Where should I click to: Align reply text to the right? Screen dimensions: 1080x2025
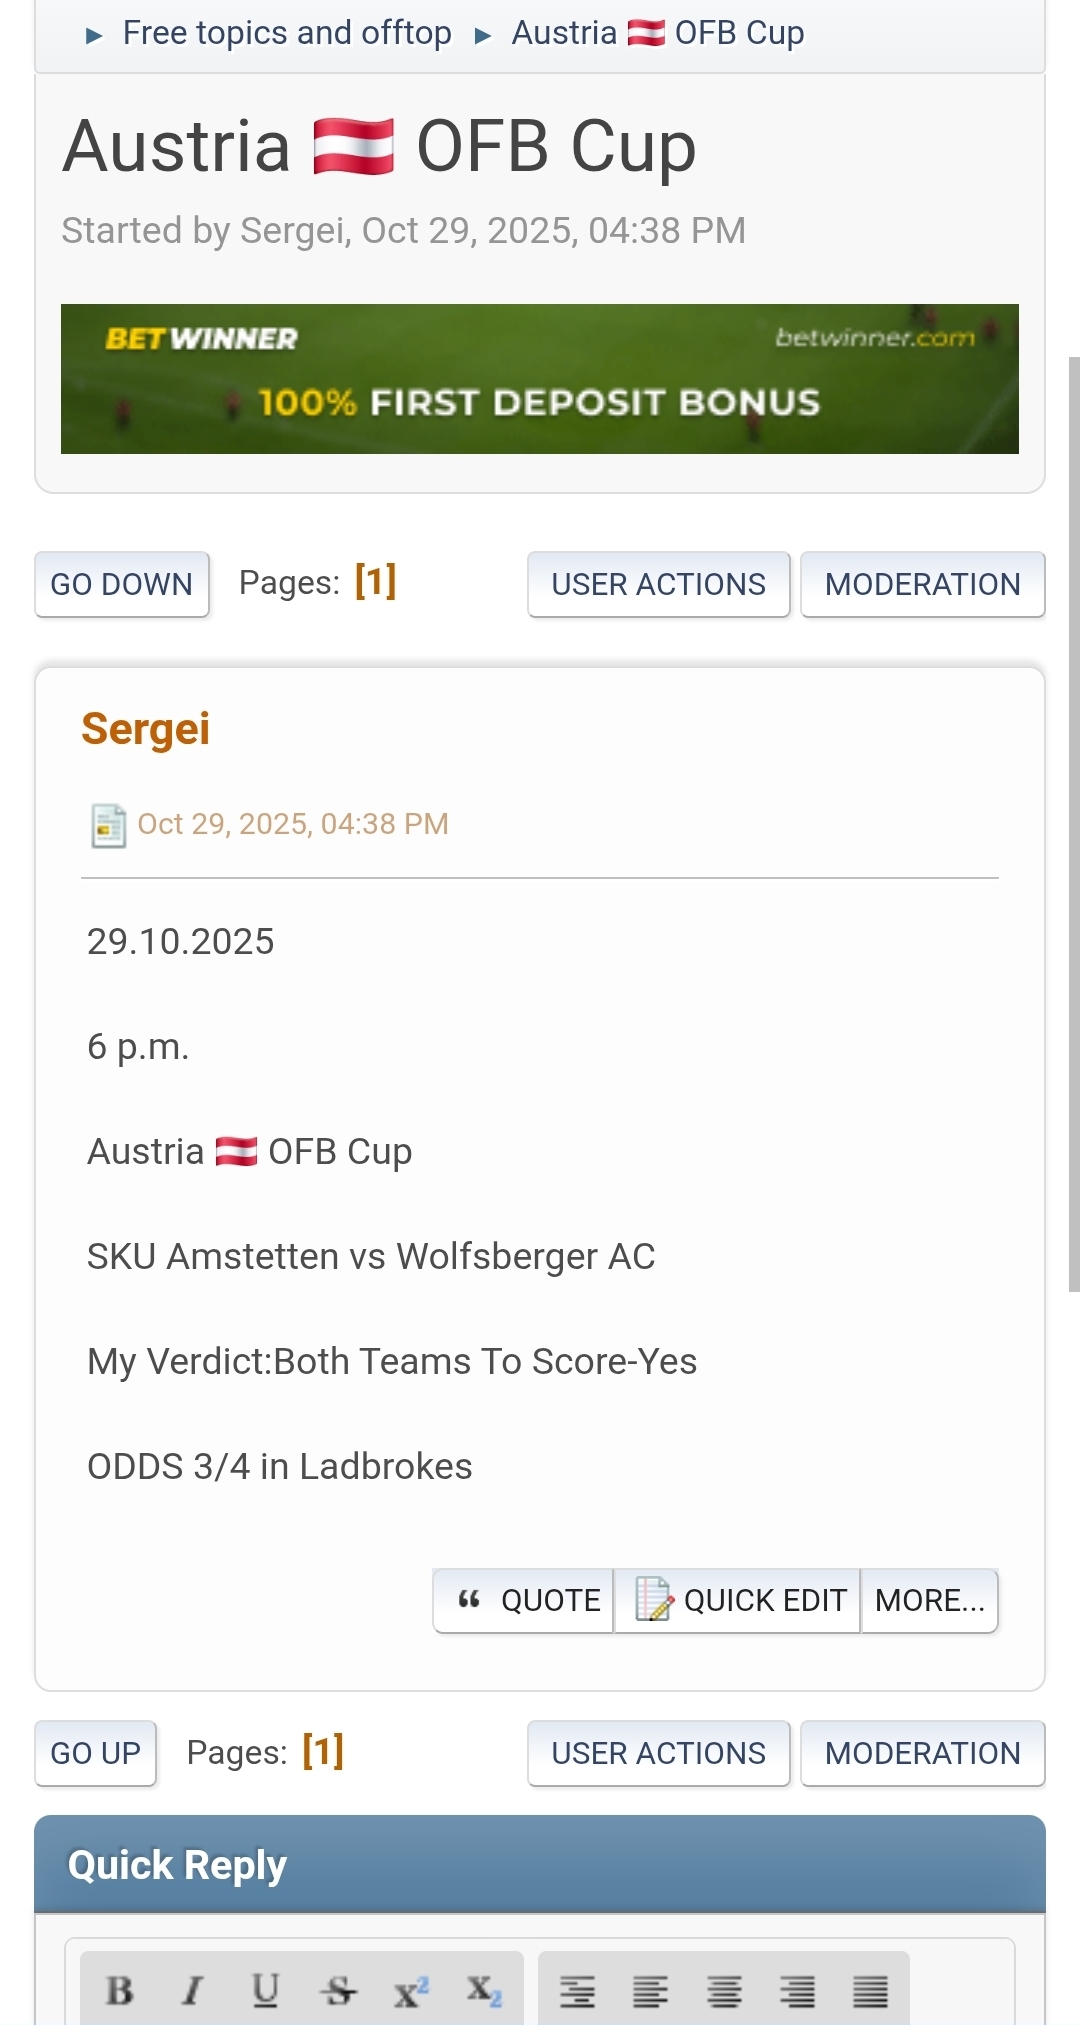797,1991
